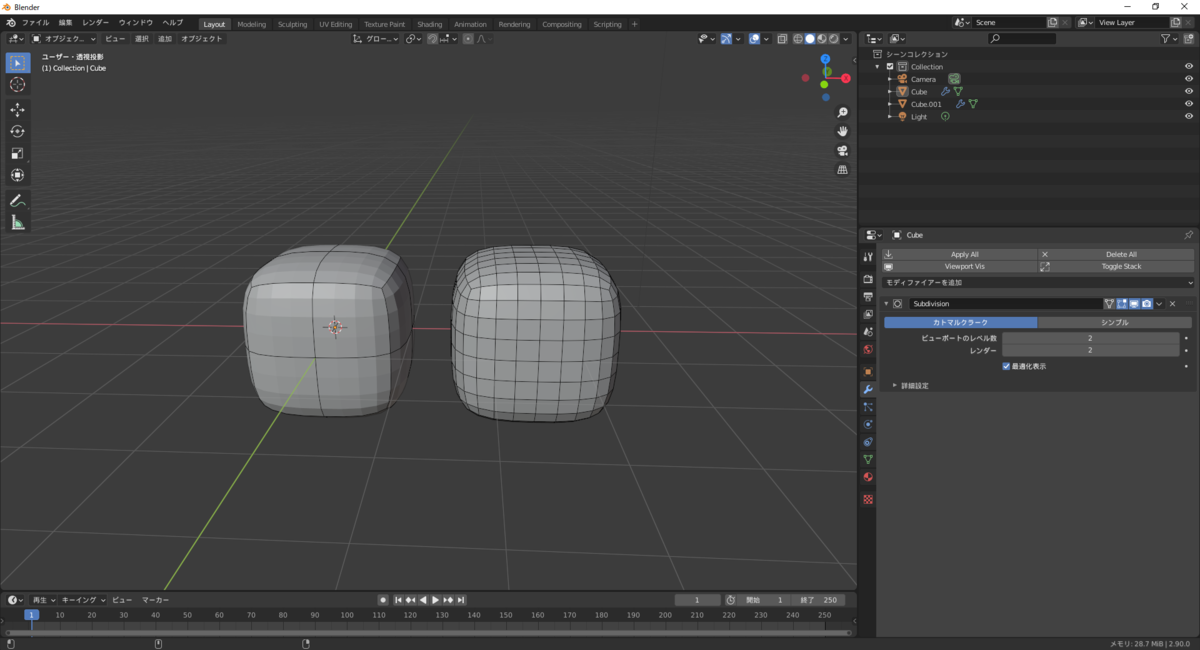Toggle camera view in viewport

click(843, 150)
